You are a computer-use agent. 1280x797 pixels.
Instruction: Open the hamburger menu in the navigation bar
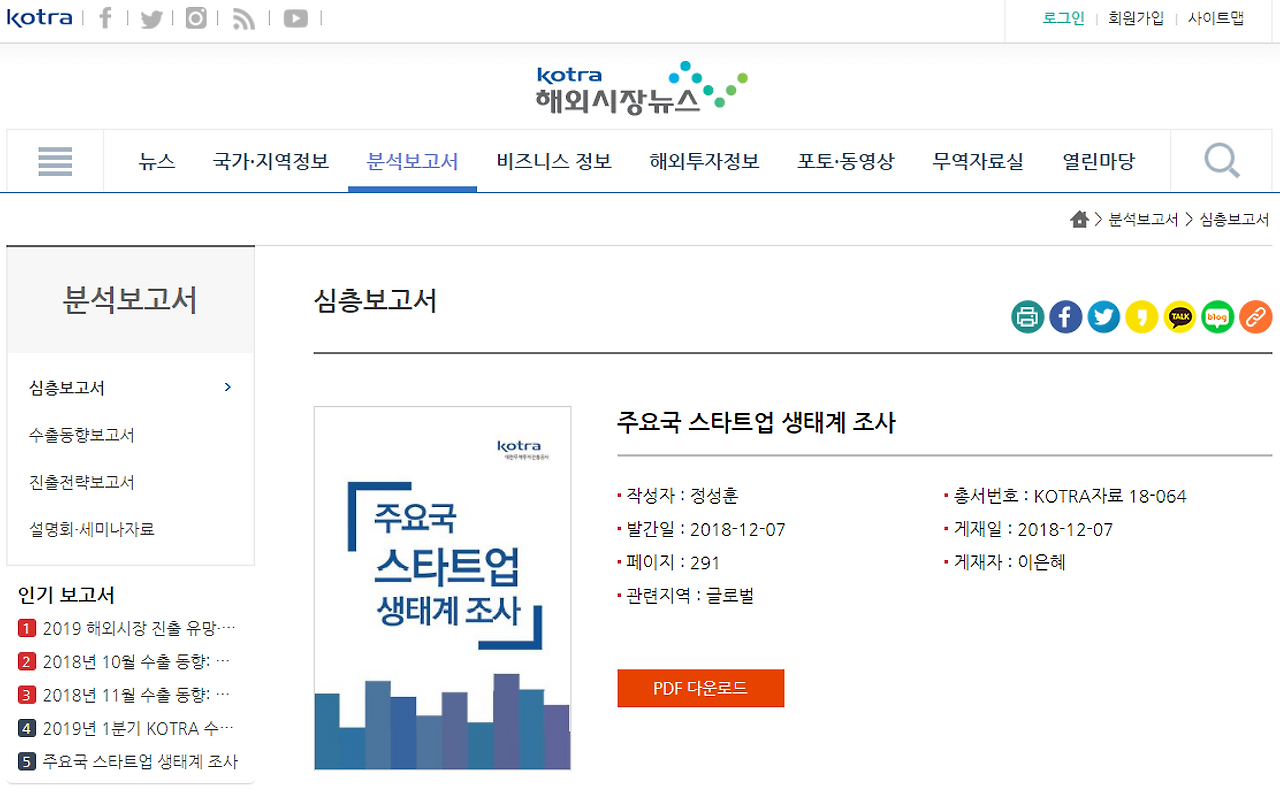tap(55, 160)
